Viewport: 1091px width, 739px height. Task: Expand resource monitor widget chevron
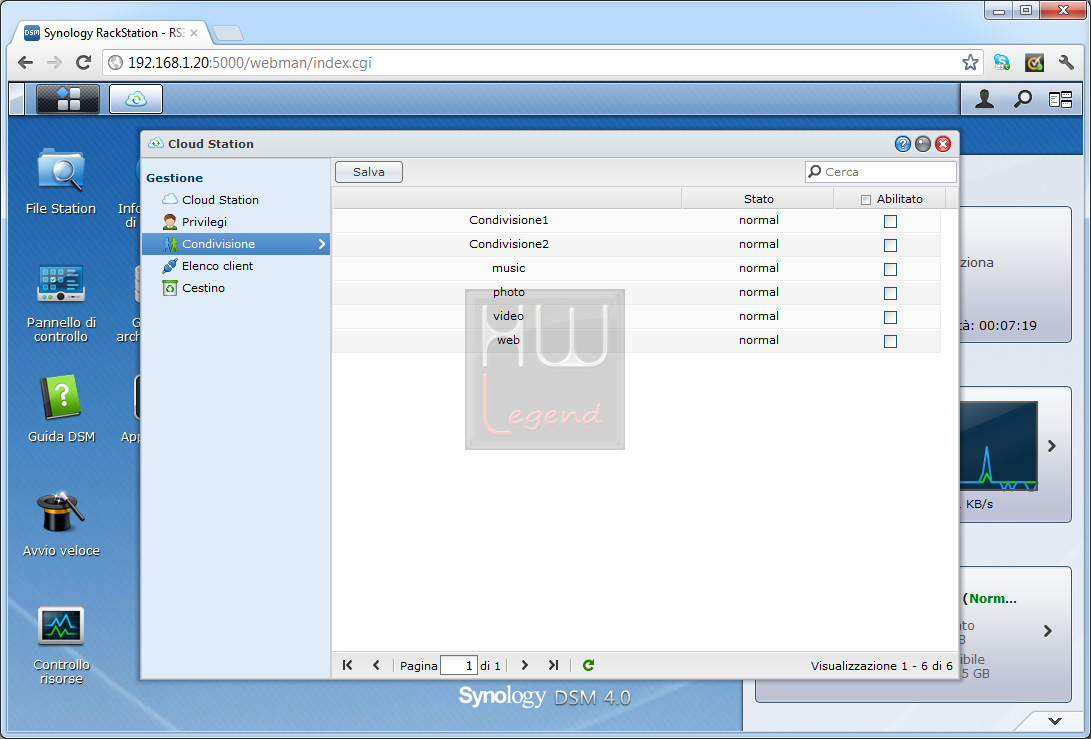click(1051, 446)
